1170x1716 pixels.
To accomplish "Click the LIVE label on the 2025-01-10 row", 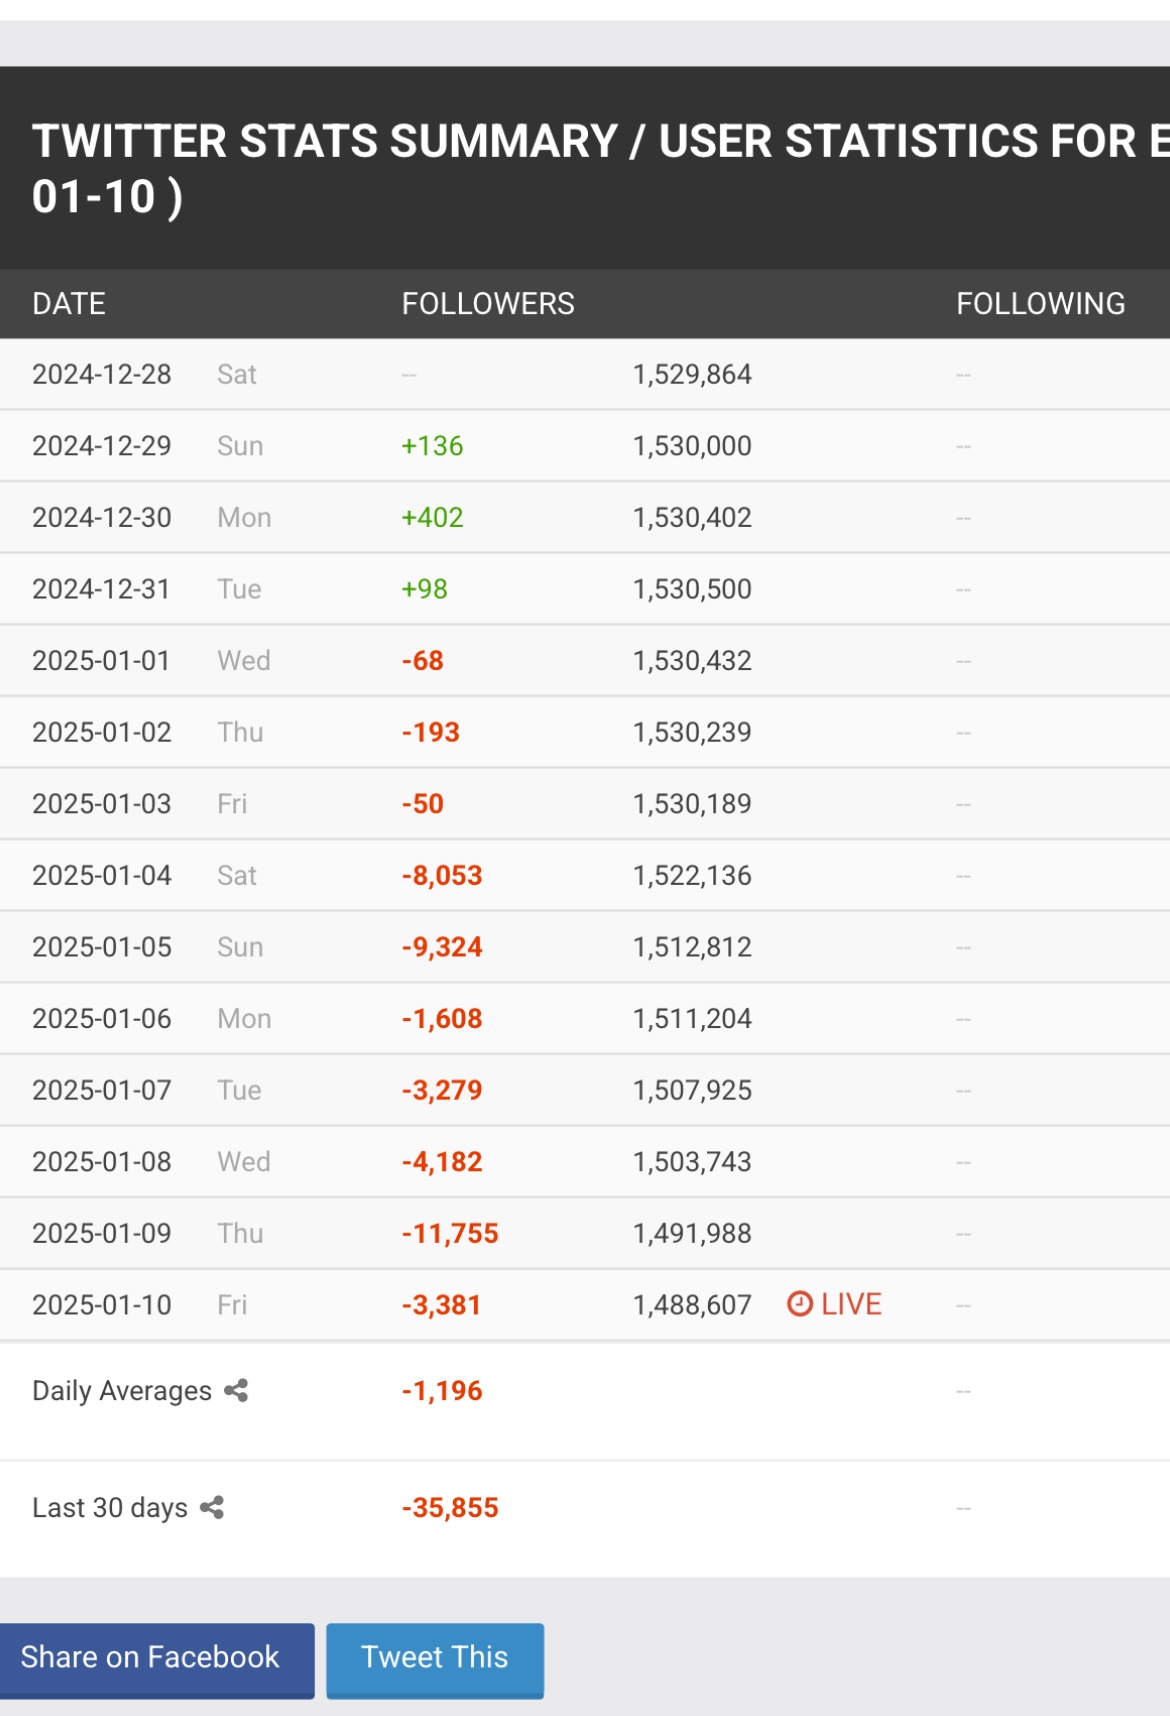I will tap(851, 1304).
